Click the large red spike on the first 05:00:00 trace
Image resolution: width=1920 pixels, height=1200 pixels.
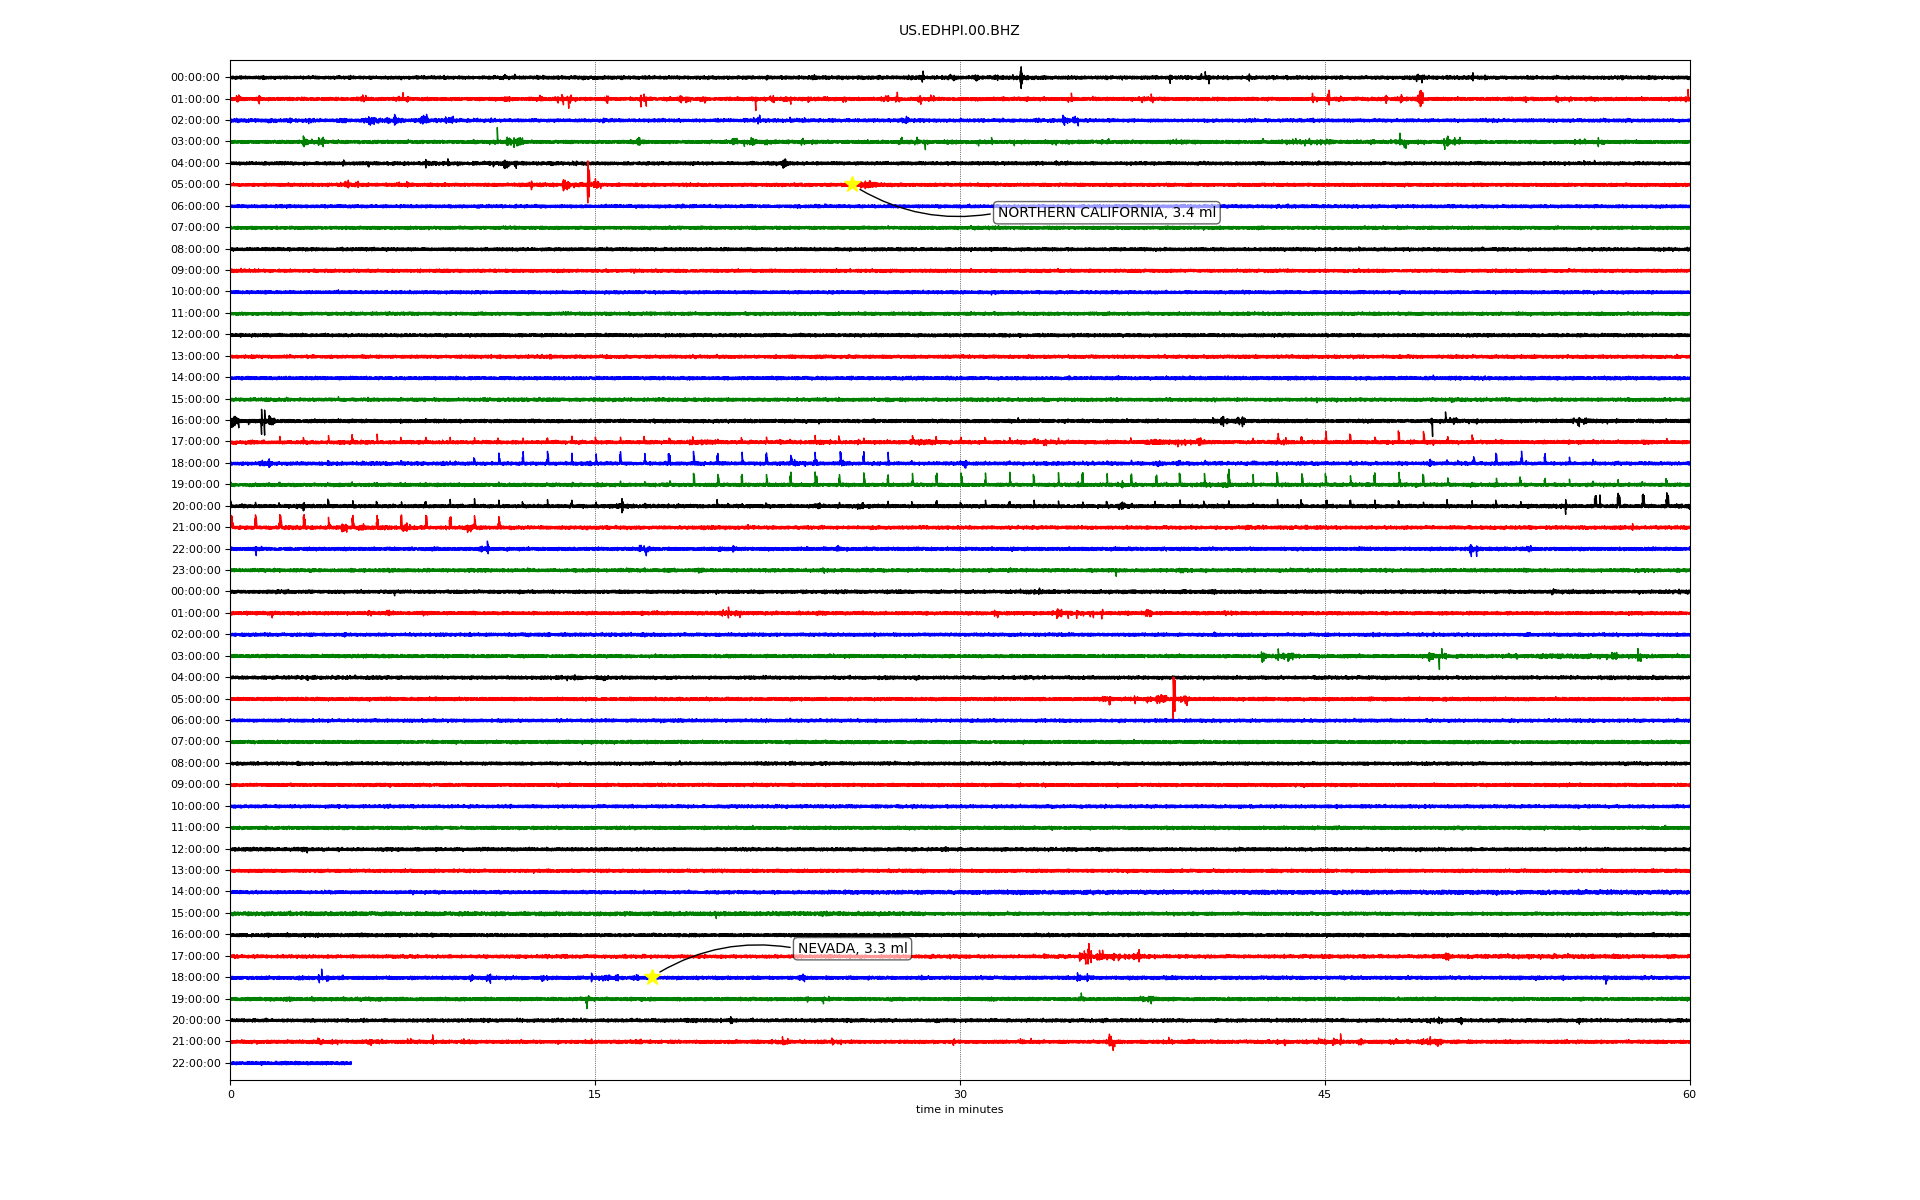[588, 182]
